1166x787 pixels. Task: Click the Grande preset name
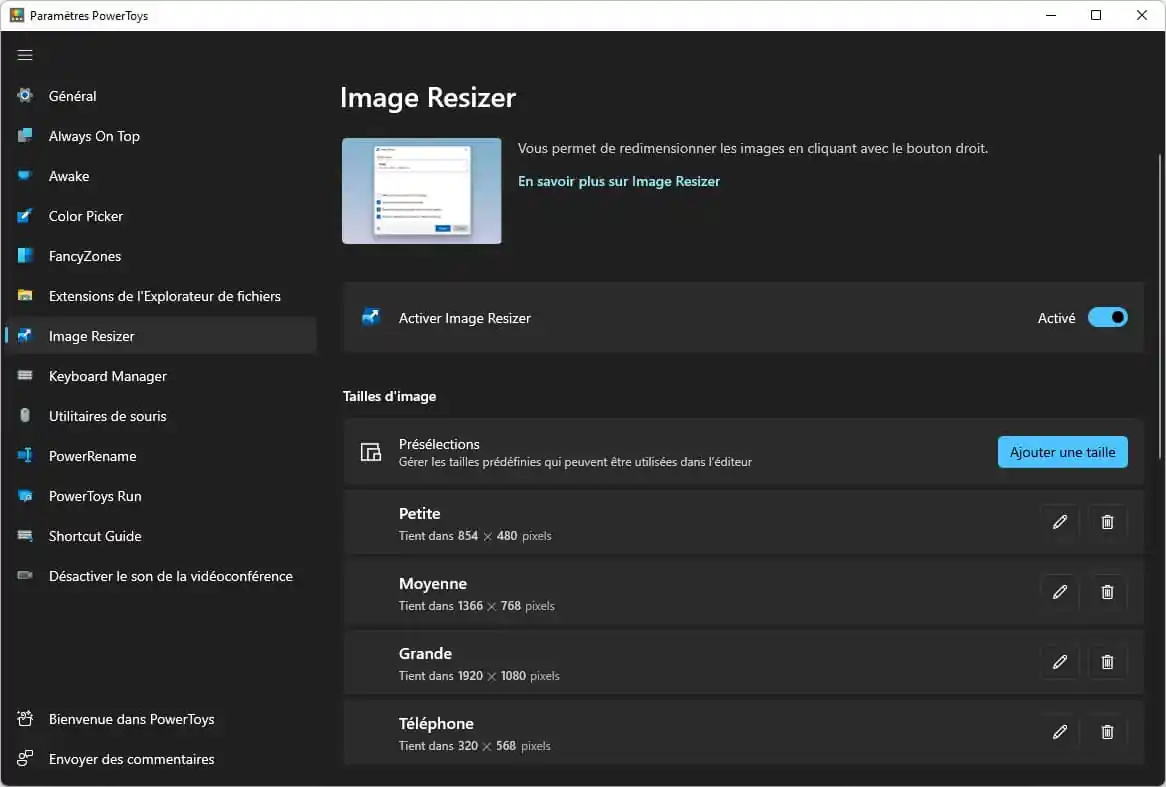[425, 654]
